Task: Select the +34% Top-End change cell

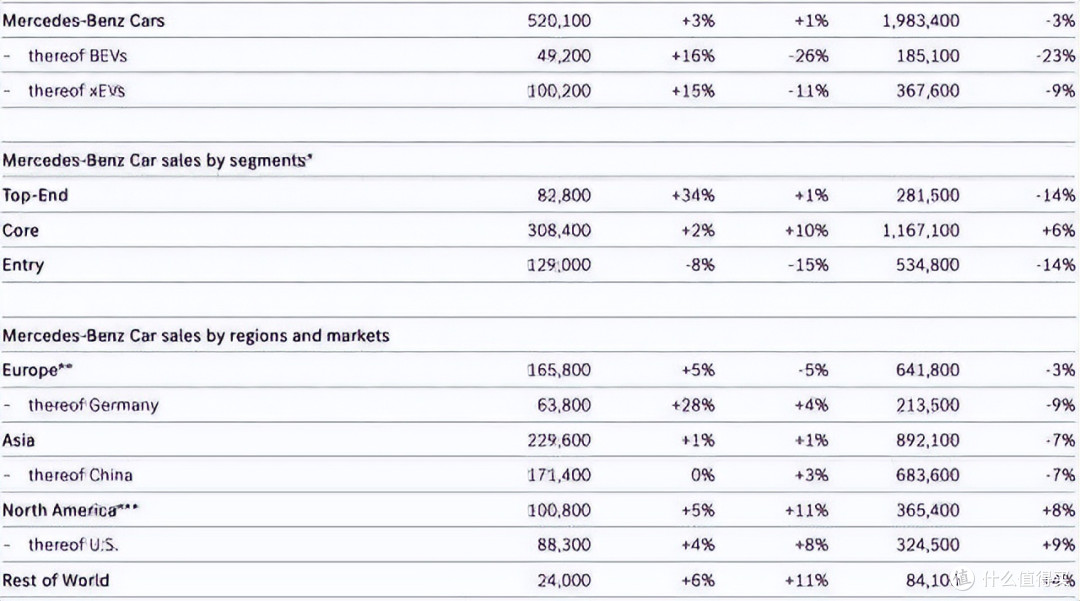Action: pyautogui.click(x=693, y=196)
